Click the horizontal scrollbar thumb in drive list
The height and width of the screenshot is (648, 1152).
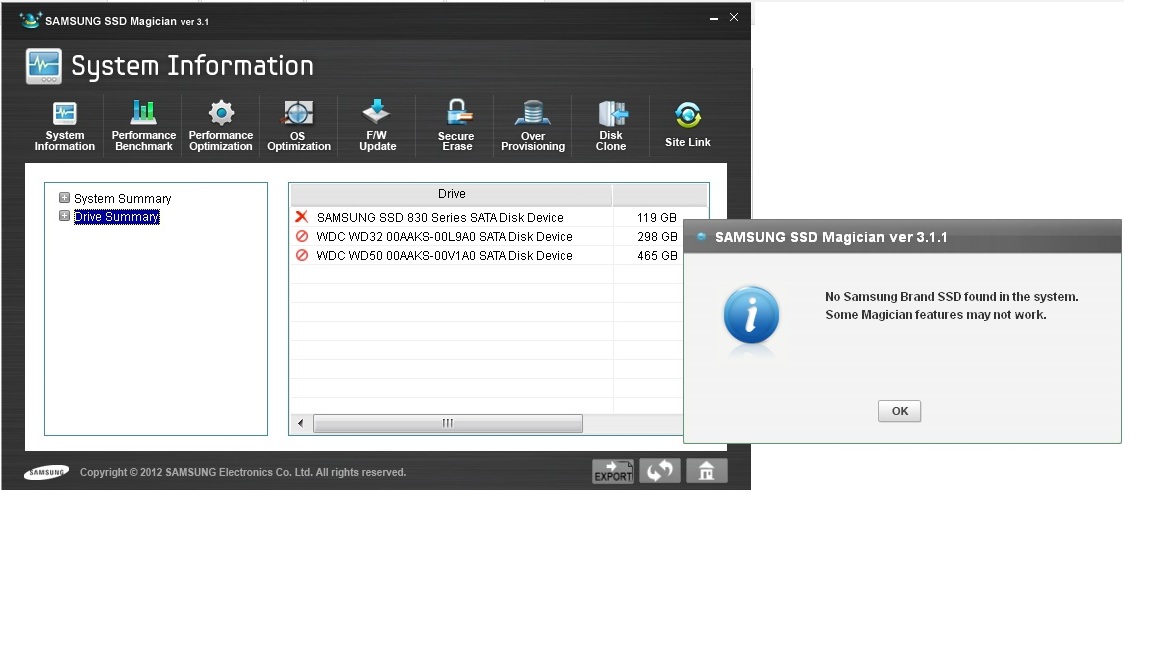click(447, 423)
